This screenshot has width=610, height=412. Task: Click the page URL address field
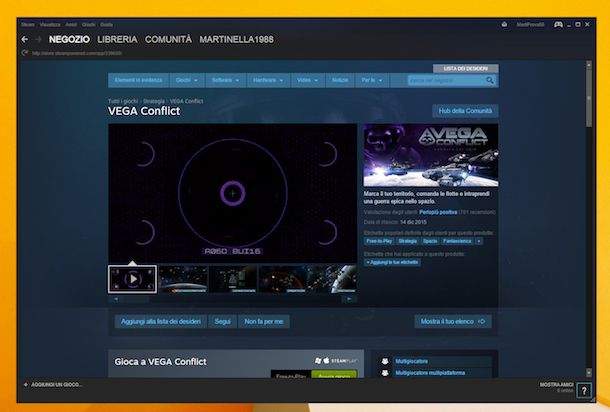point(77,53)
